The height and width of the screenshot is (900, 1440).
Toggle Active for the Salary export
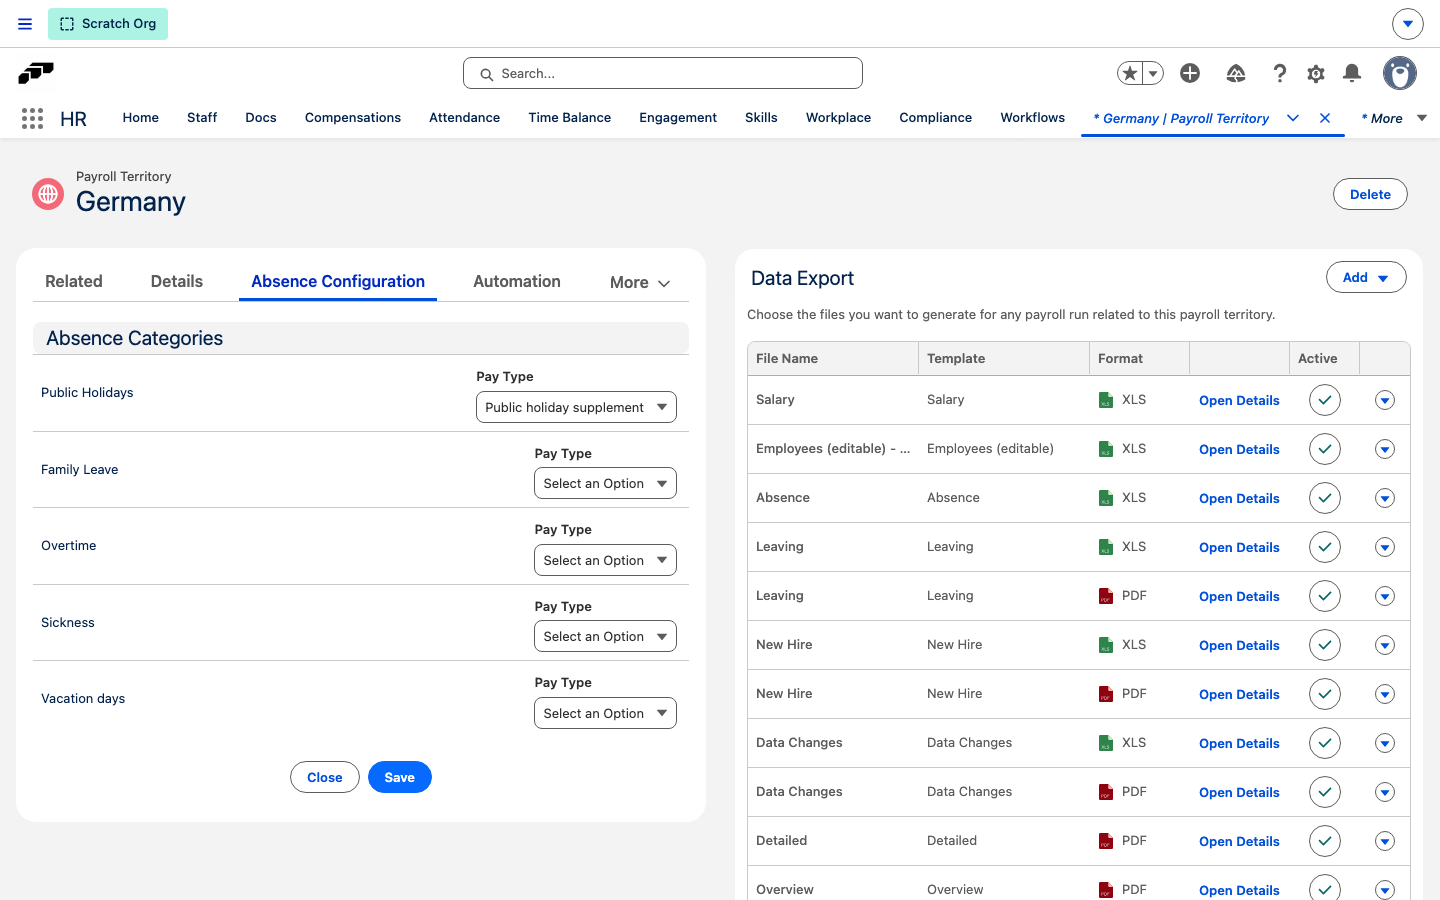click(1325, 400)
